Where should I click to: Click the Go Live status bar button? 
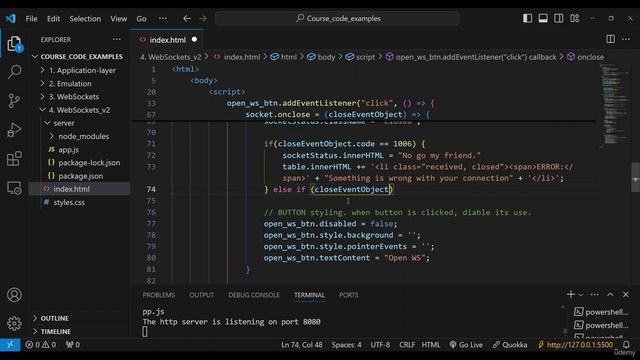tap(466, 345)
